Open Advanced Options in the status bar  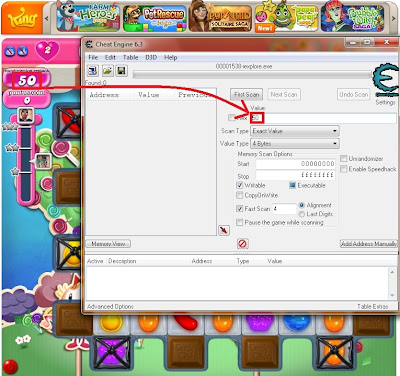tap(110, 306)
